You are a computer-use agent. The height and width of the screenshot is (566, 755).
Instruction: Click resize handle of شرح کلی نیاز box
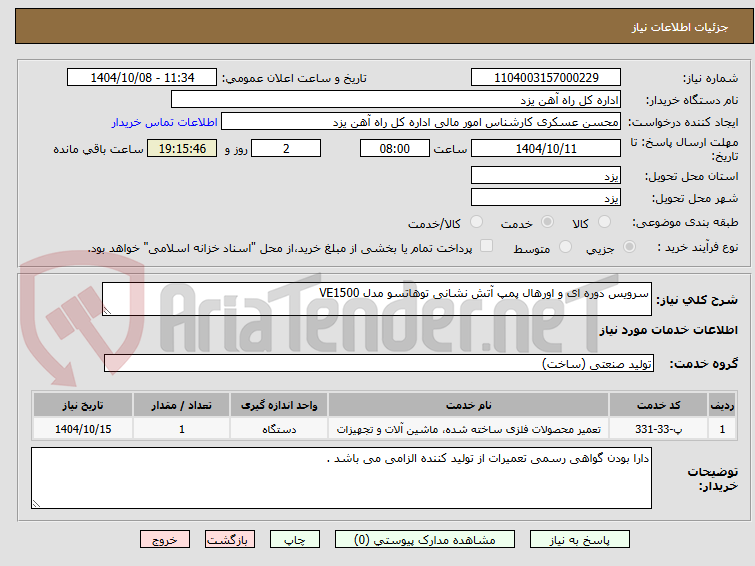tap(107, 311)
